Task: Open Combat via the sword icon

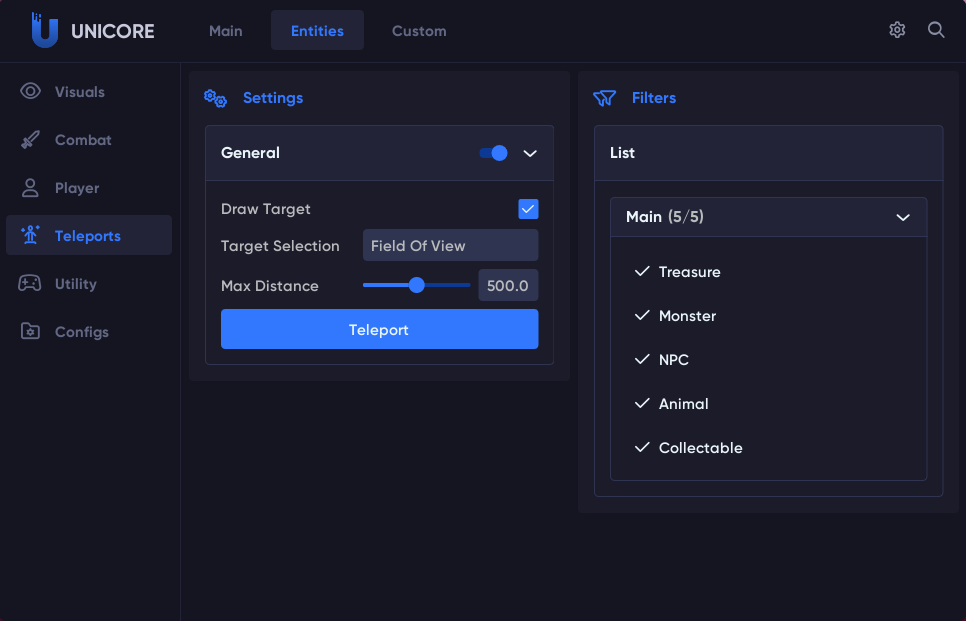Action: (x=30, y=140)
